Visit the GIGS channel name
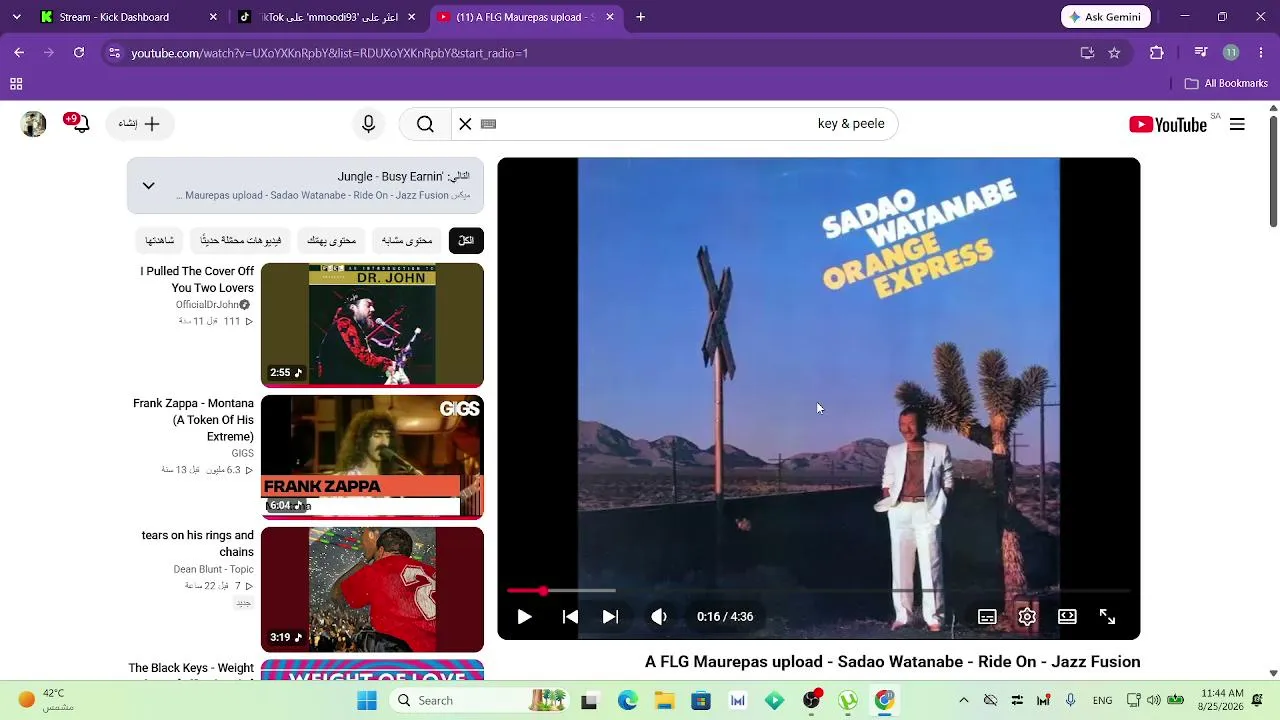The height and width of the screenshot is (720, 1280). coord(243,454)
